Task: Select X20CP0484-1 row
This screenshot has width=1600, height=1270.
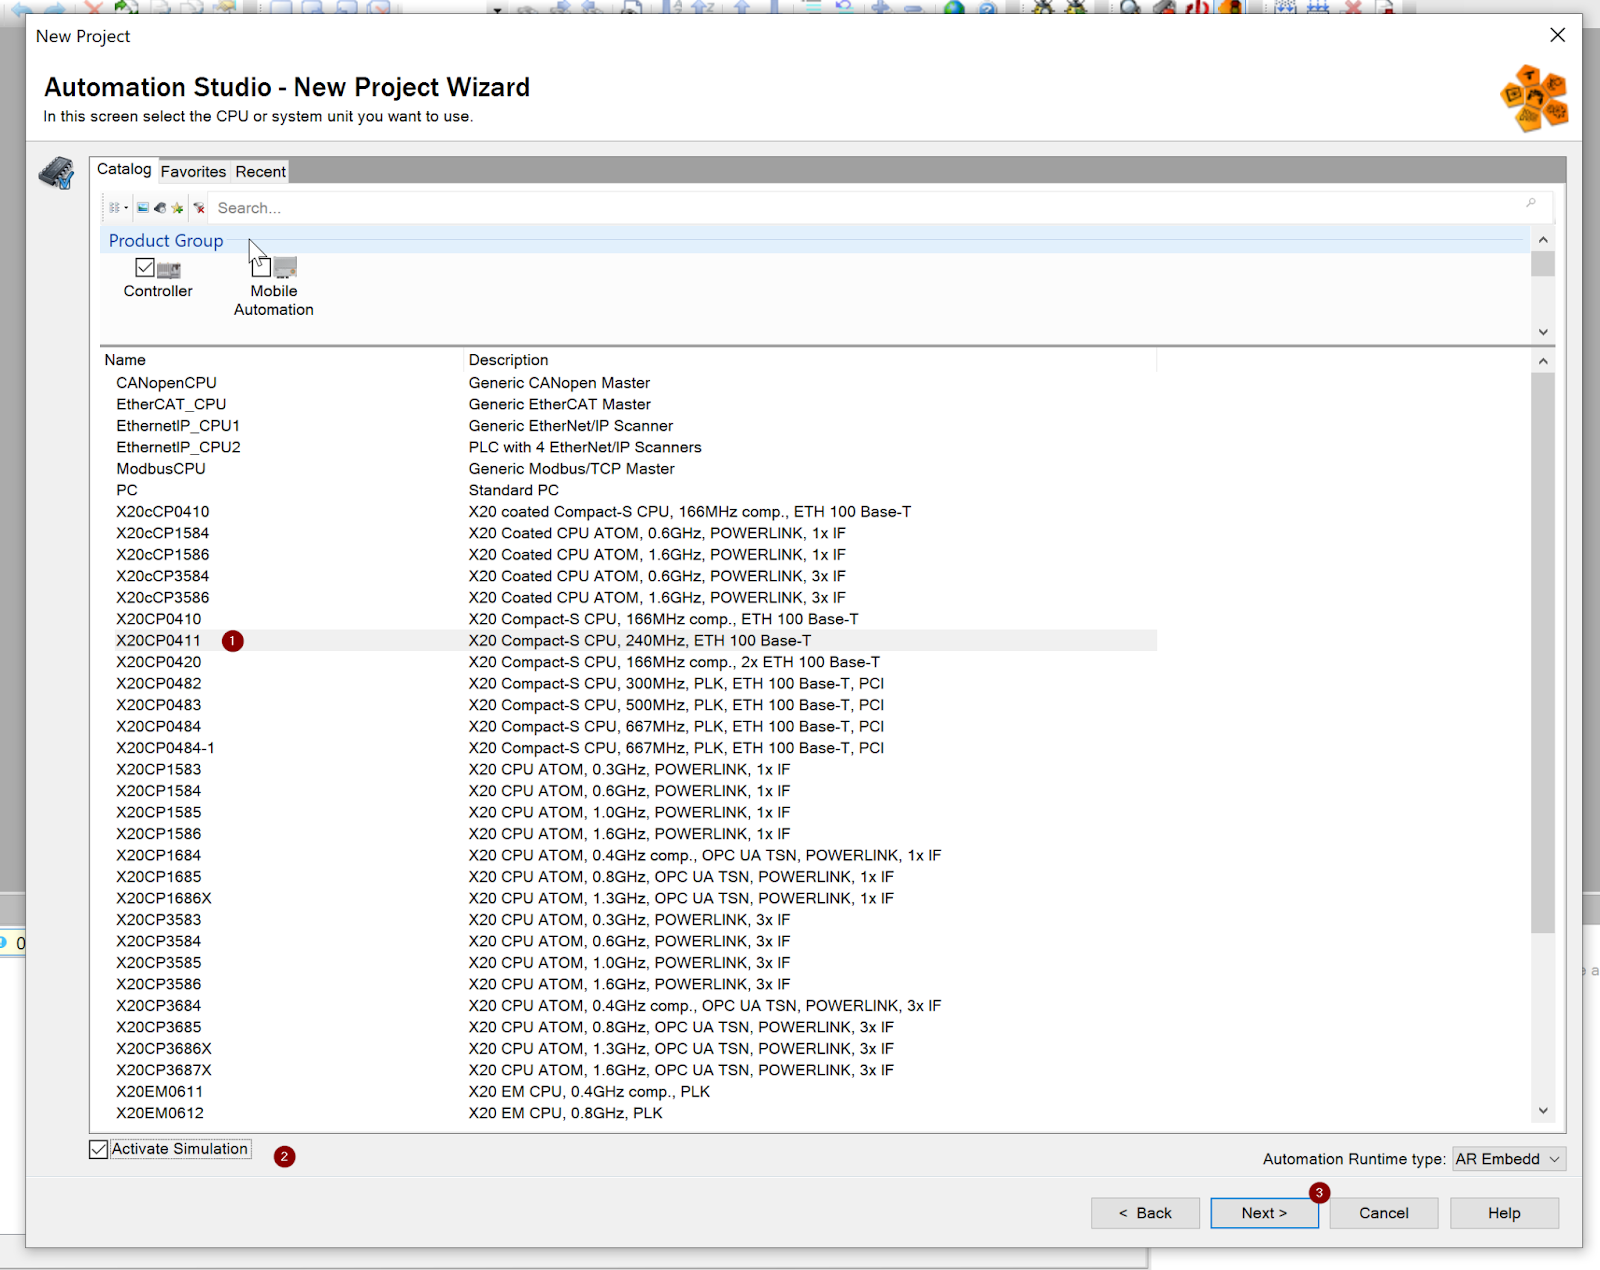Action: tap(630, 748)
